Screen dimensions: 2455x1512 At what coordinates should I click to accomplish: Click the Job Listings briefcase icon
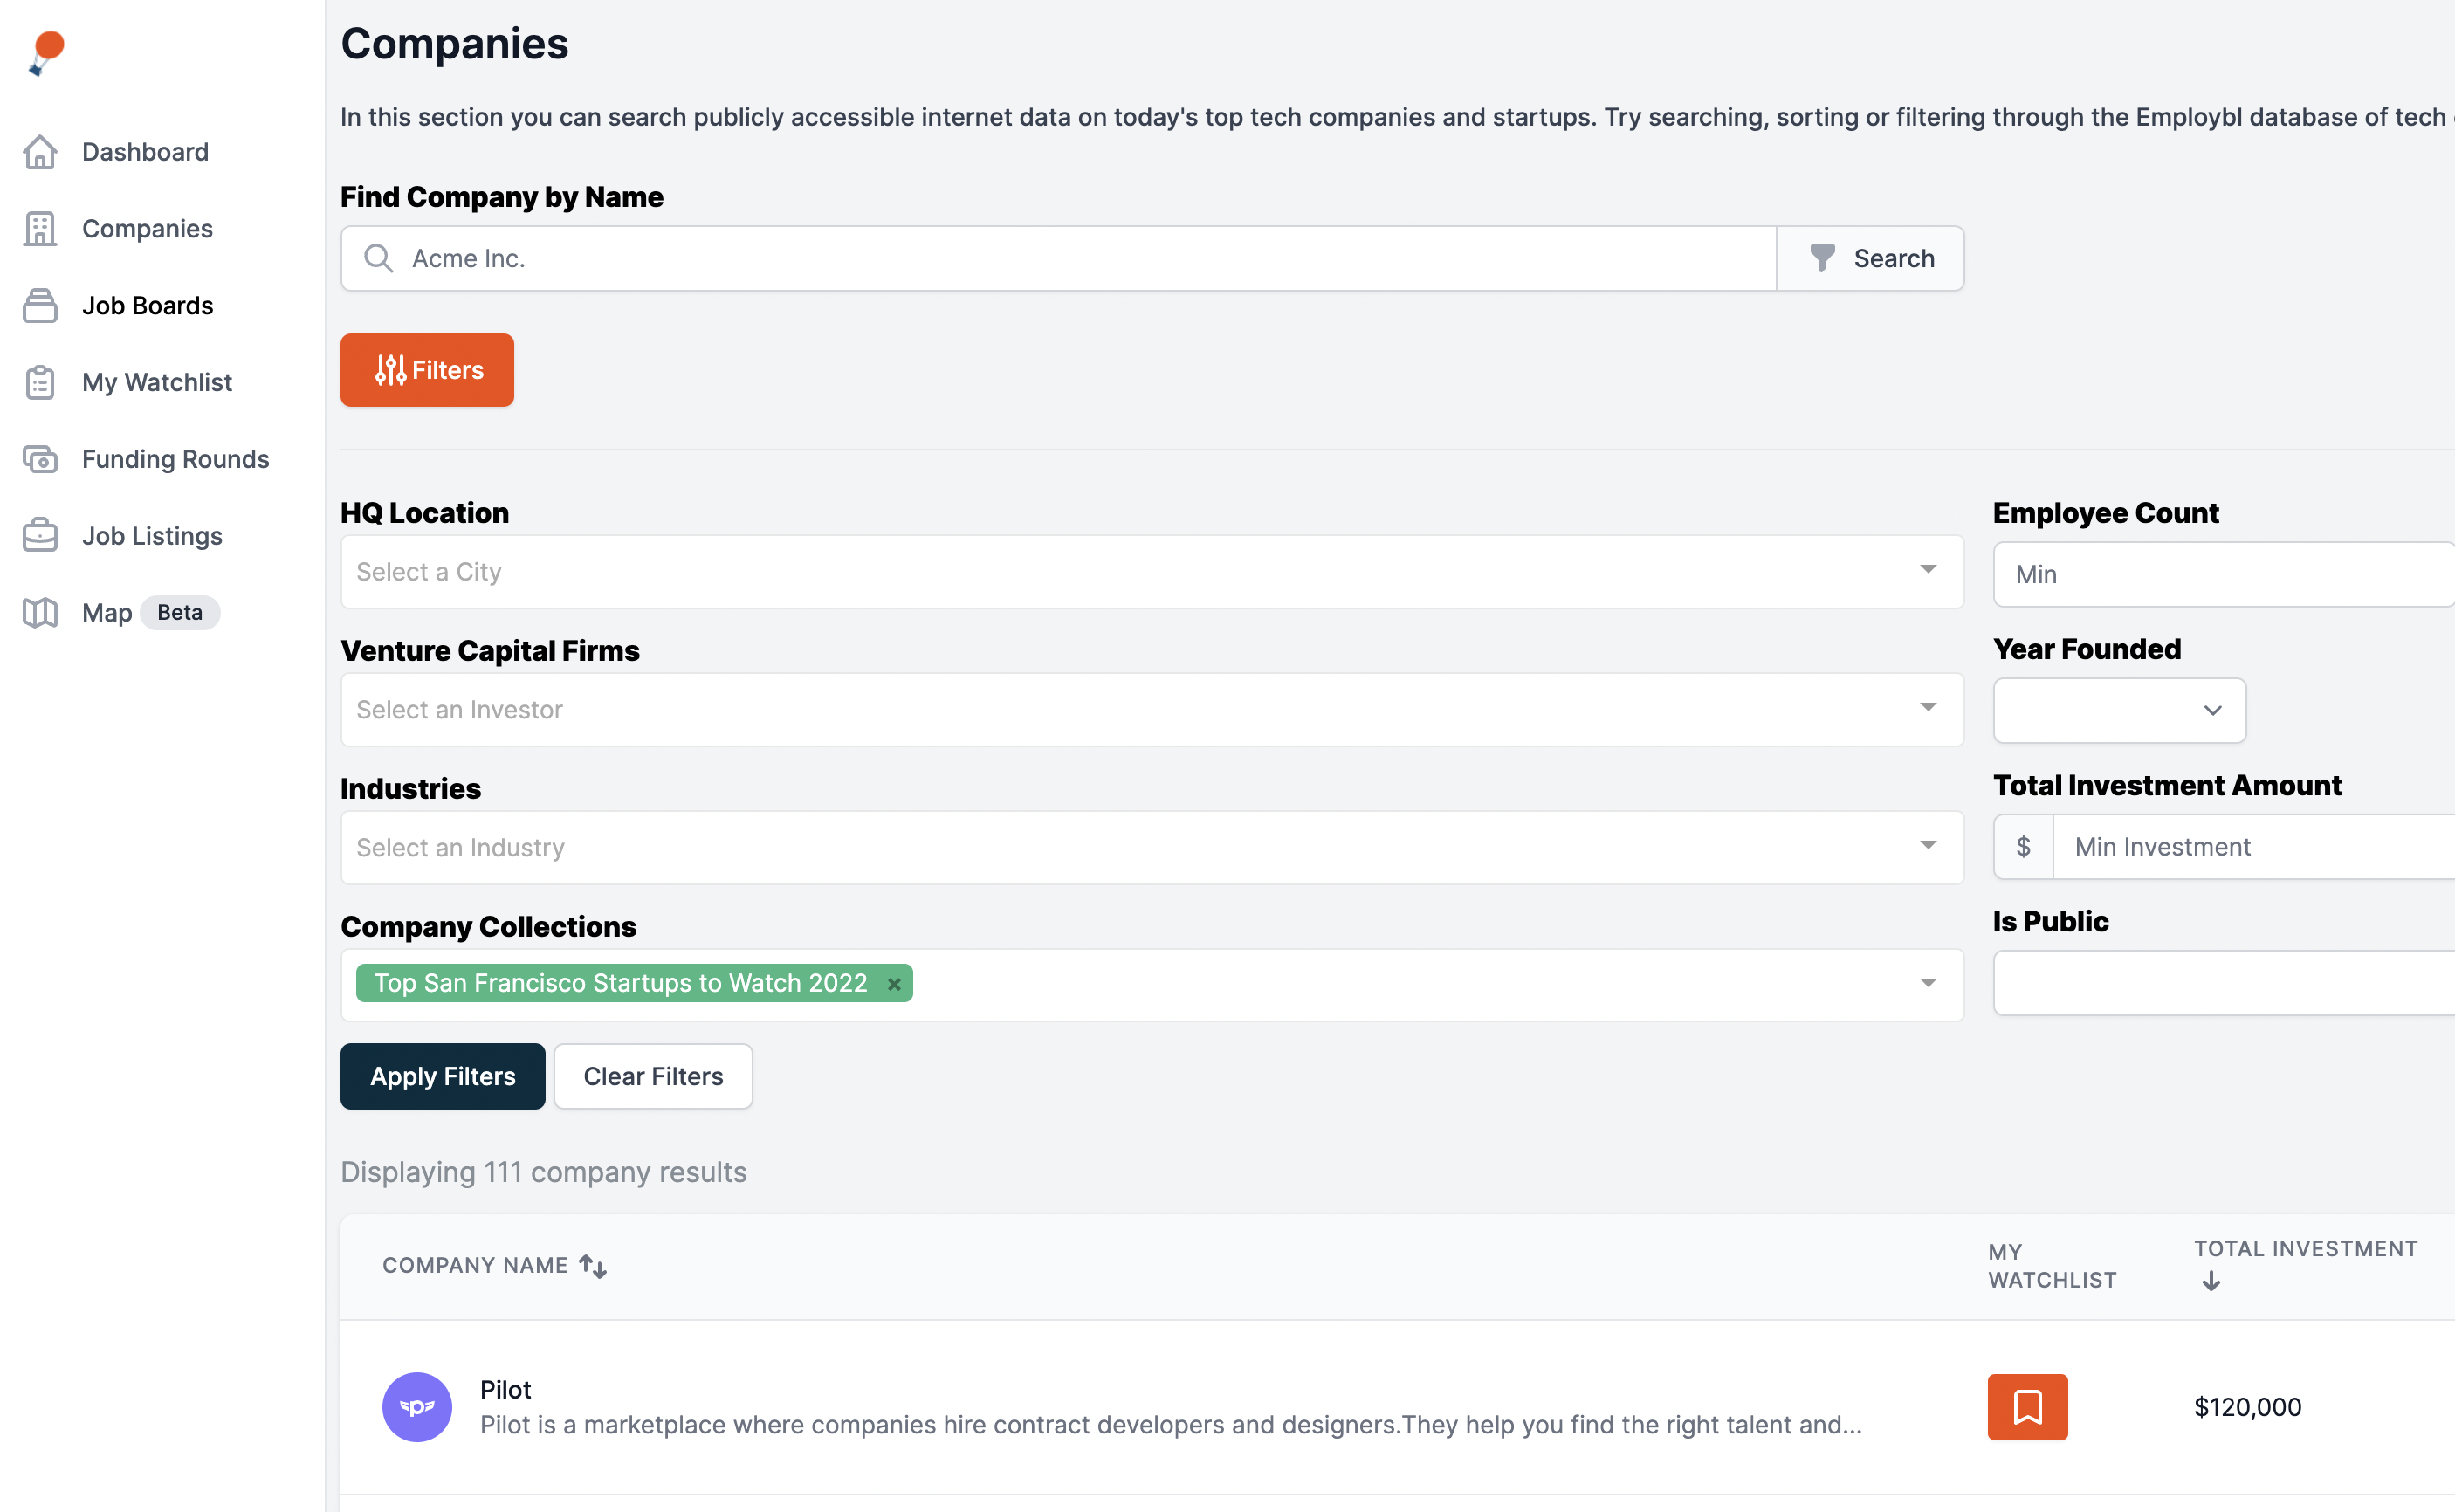40,536
